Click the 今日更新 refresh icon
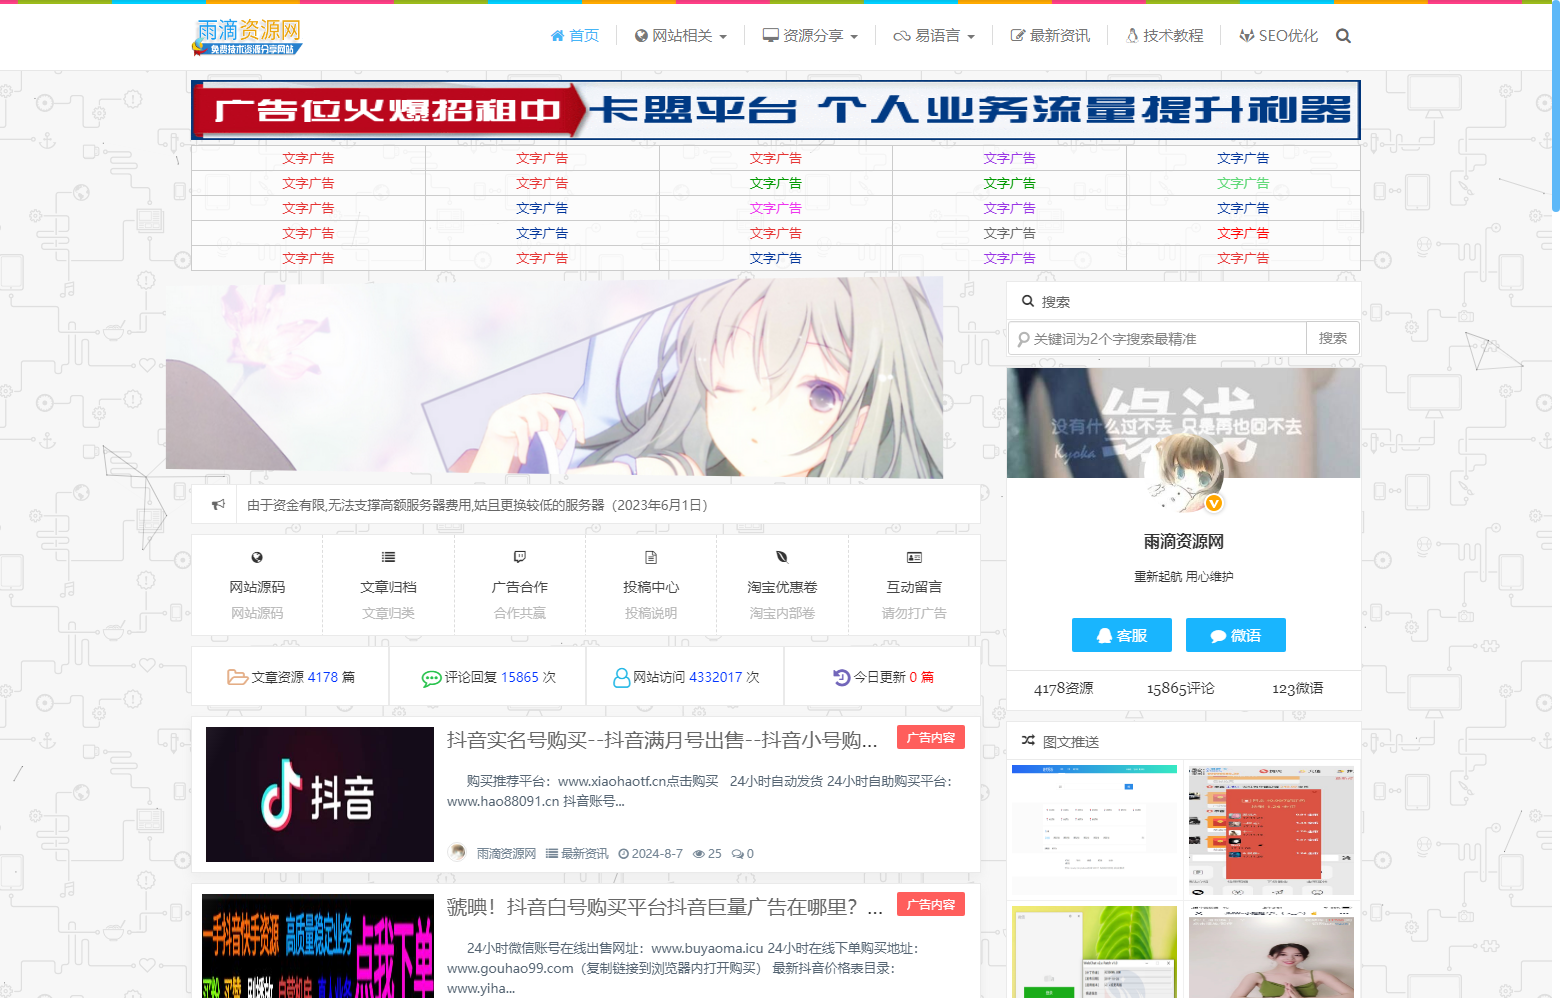This screenshot has width=1560, height=998. click(841, 677)
